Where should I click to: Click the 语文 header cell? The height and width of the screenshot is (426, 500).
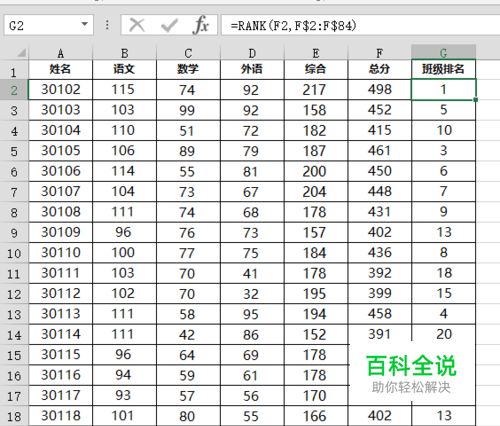coord(124,69)
